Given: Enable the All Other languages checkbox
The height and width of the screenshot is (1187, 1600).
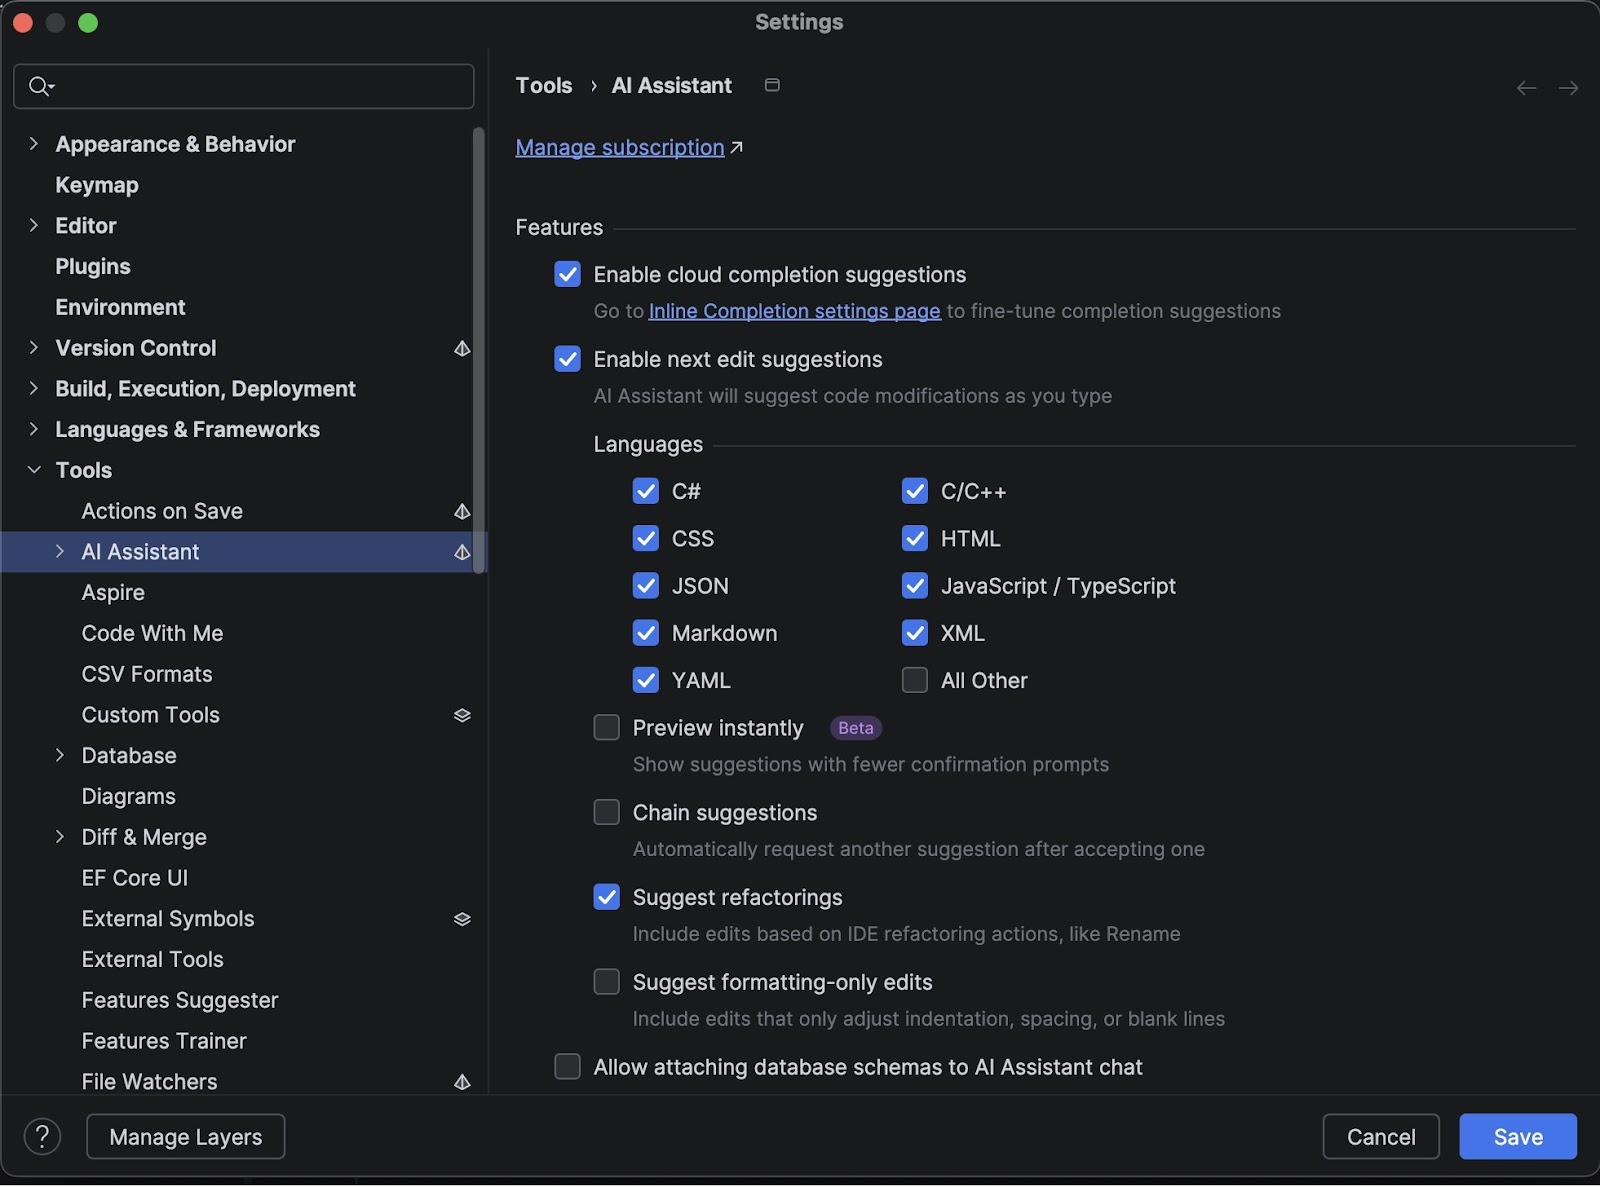Looking at the screenshot, I should click(914, 681).
